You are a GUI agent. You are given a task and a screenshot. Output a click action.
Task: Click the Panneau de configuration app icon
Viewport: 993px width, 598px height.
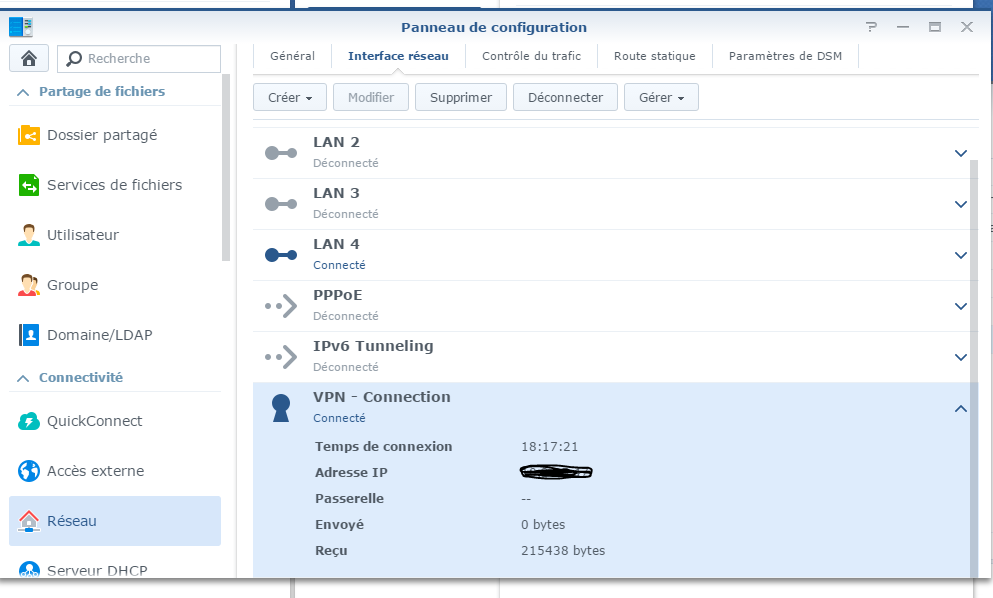point(21,27)
